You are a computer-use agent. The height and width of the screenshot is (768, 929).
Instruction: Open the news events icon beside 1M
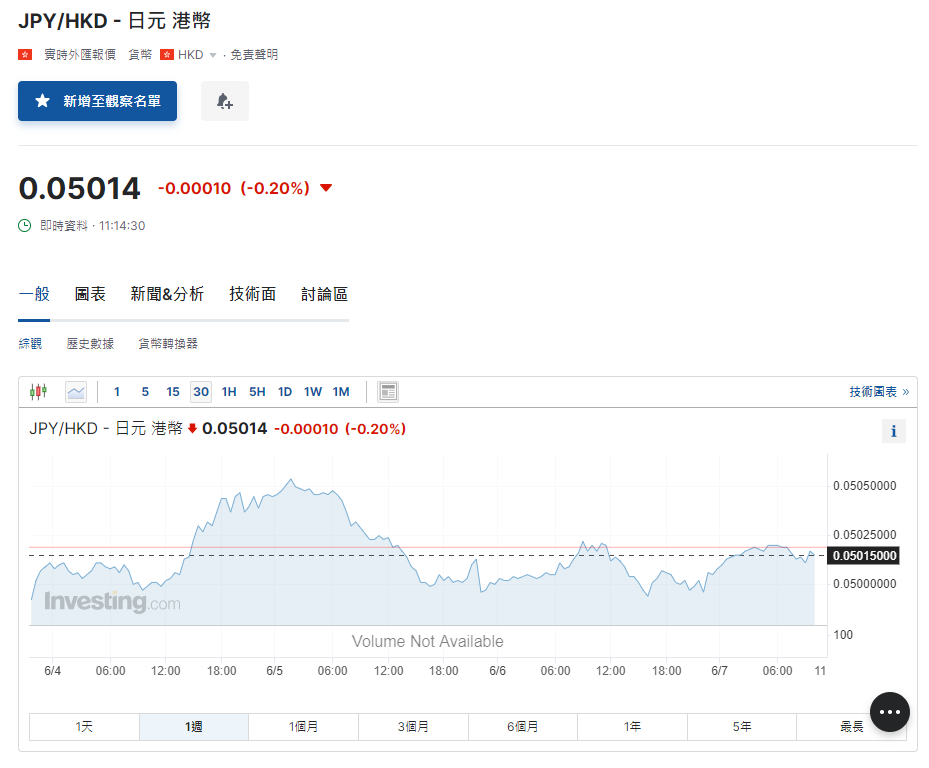387,391
